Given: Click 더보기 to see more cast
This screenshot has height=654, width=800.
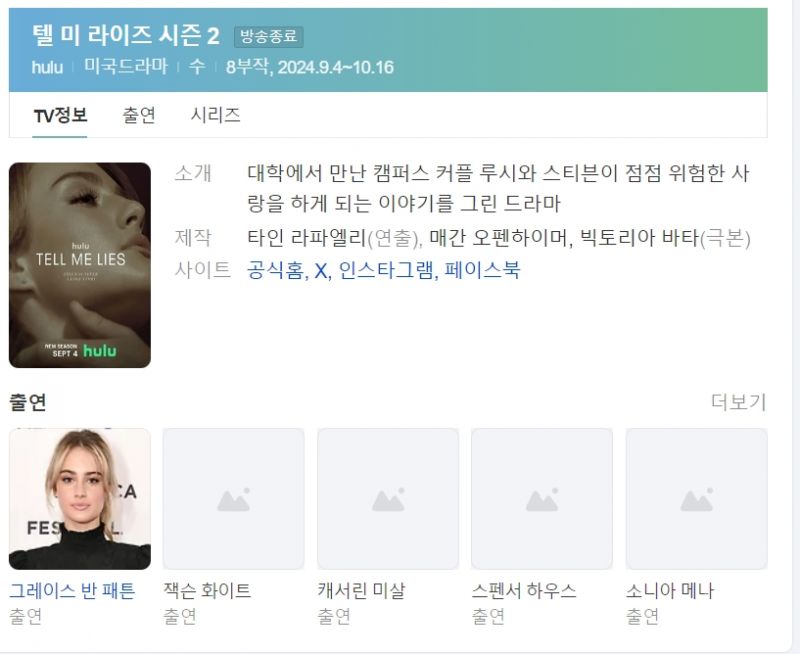Looking at the screenshot, I should [738, 402].
